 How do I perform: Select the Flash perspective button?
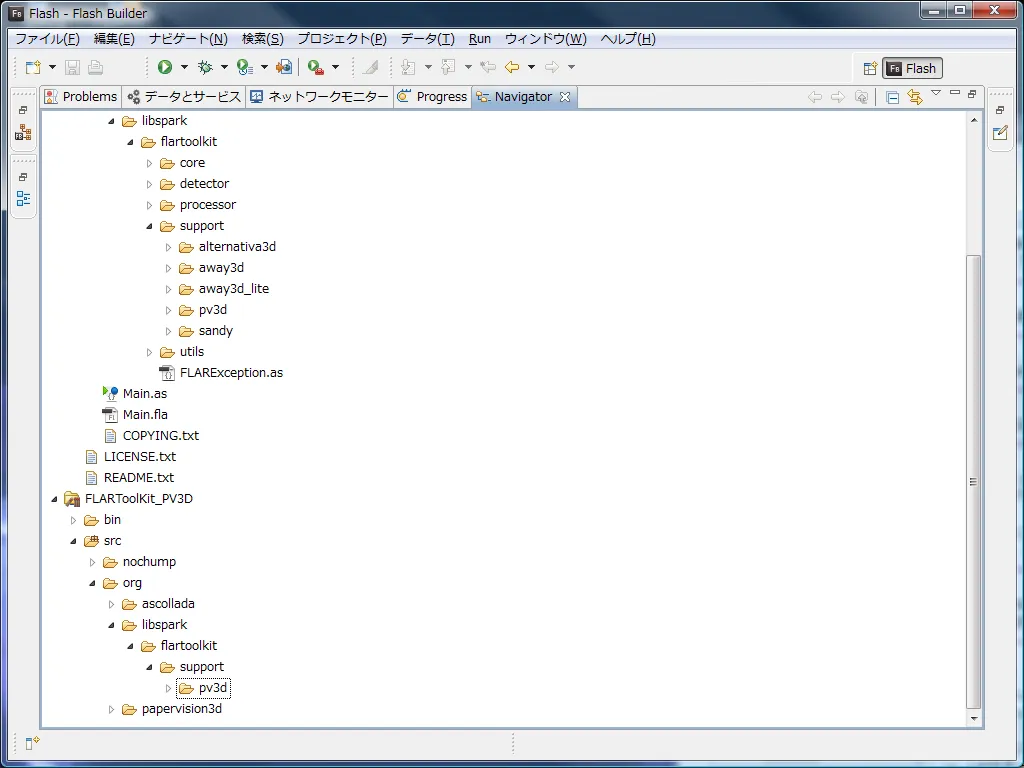click(912, 69)
